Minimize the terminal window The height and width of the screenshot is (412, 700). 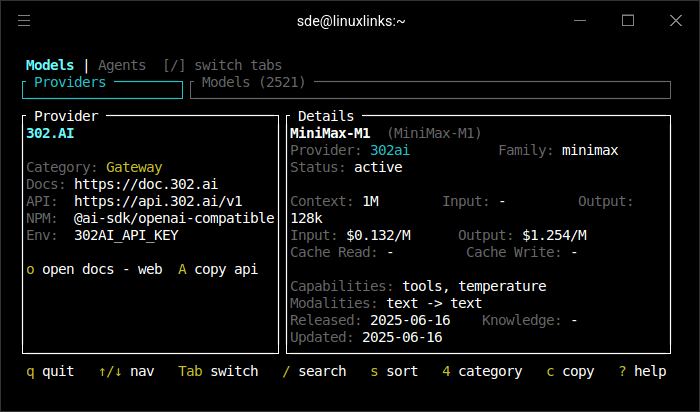pyautogui.click(x=582, y=20)
